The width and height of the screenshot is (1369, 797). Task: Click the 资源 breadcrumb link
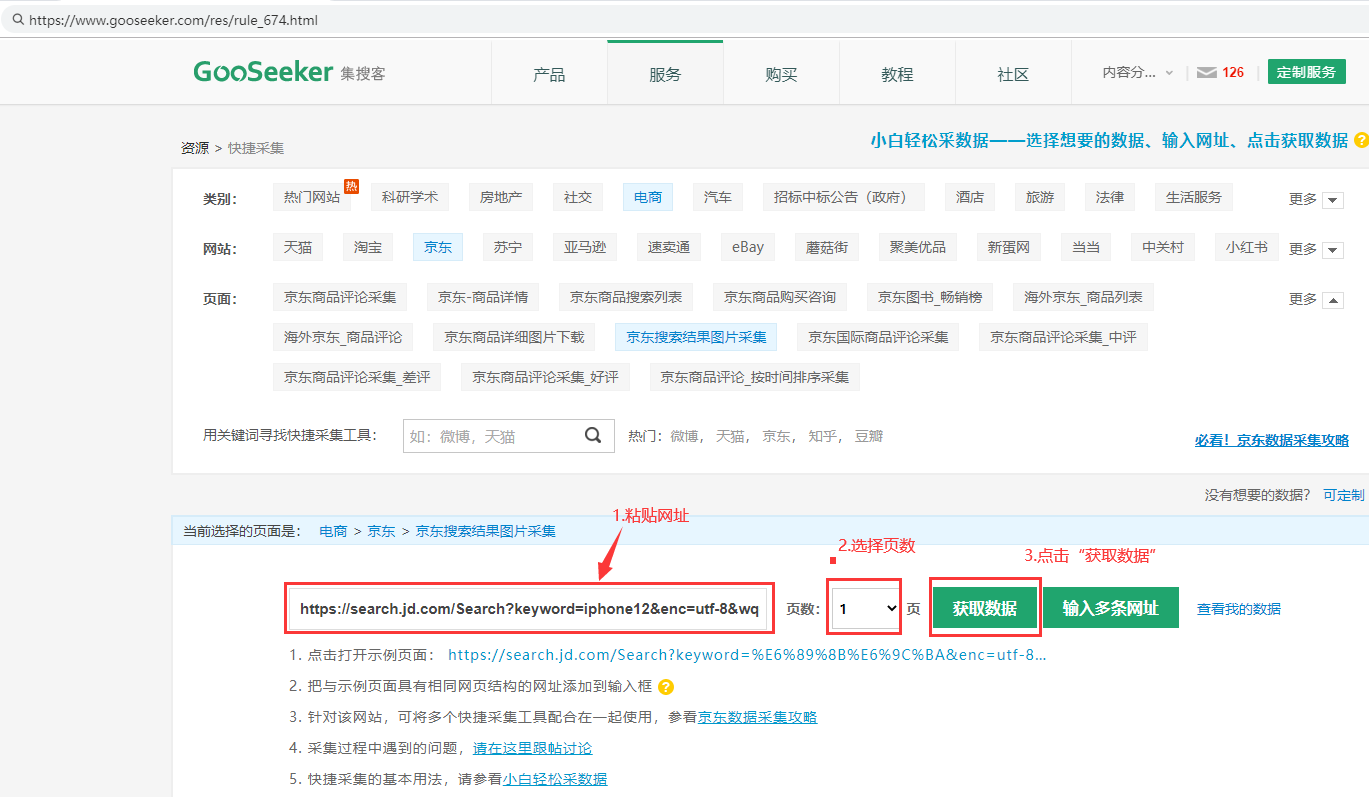click(195, 148)
